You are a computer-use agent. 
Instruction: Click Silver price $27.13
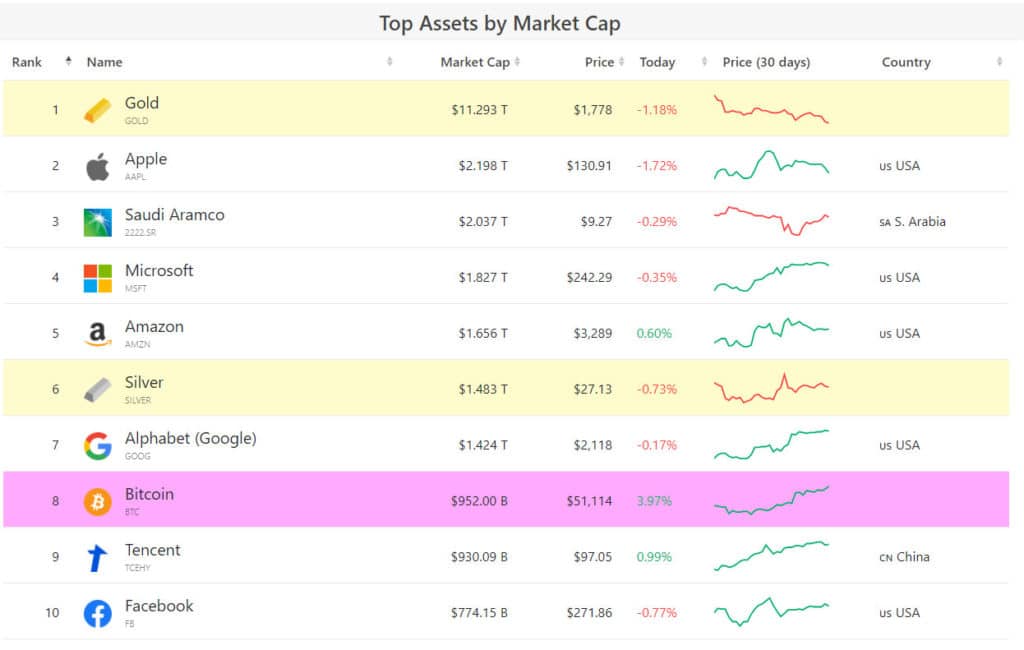click(593, 389)
